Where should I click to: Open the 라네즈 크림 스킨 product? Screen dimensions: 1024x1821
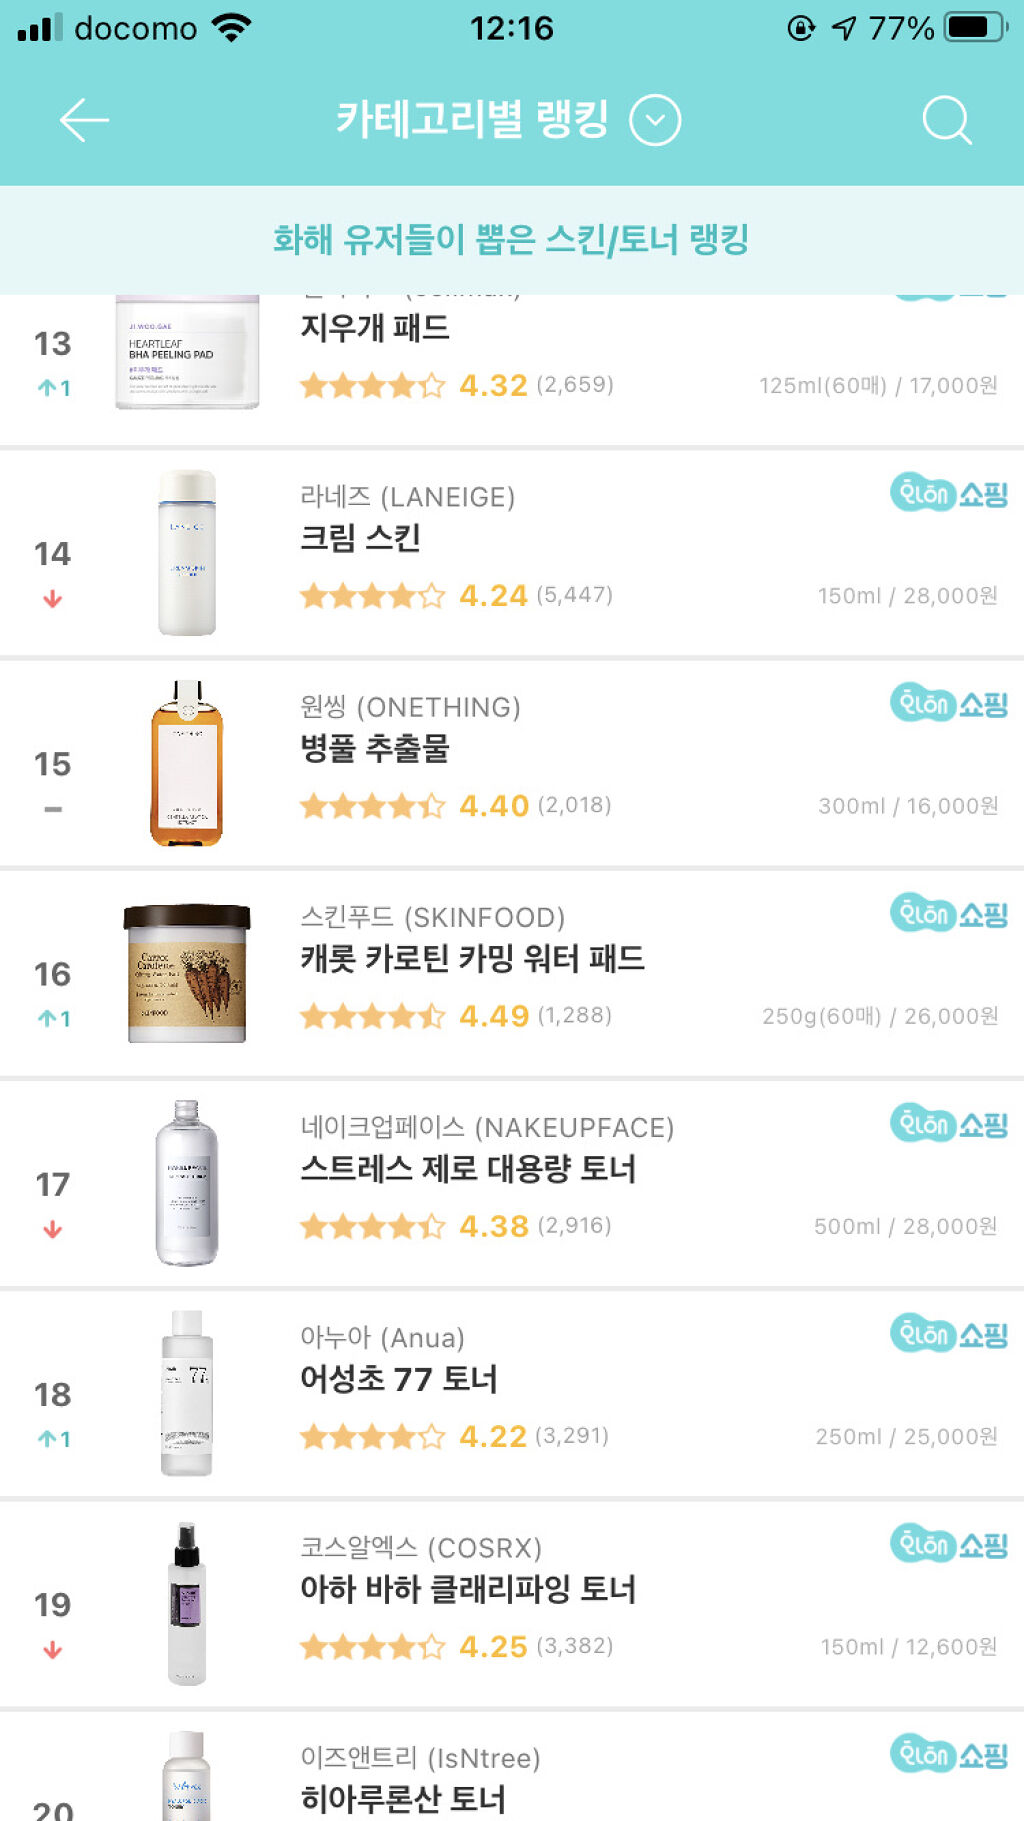360,538
